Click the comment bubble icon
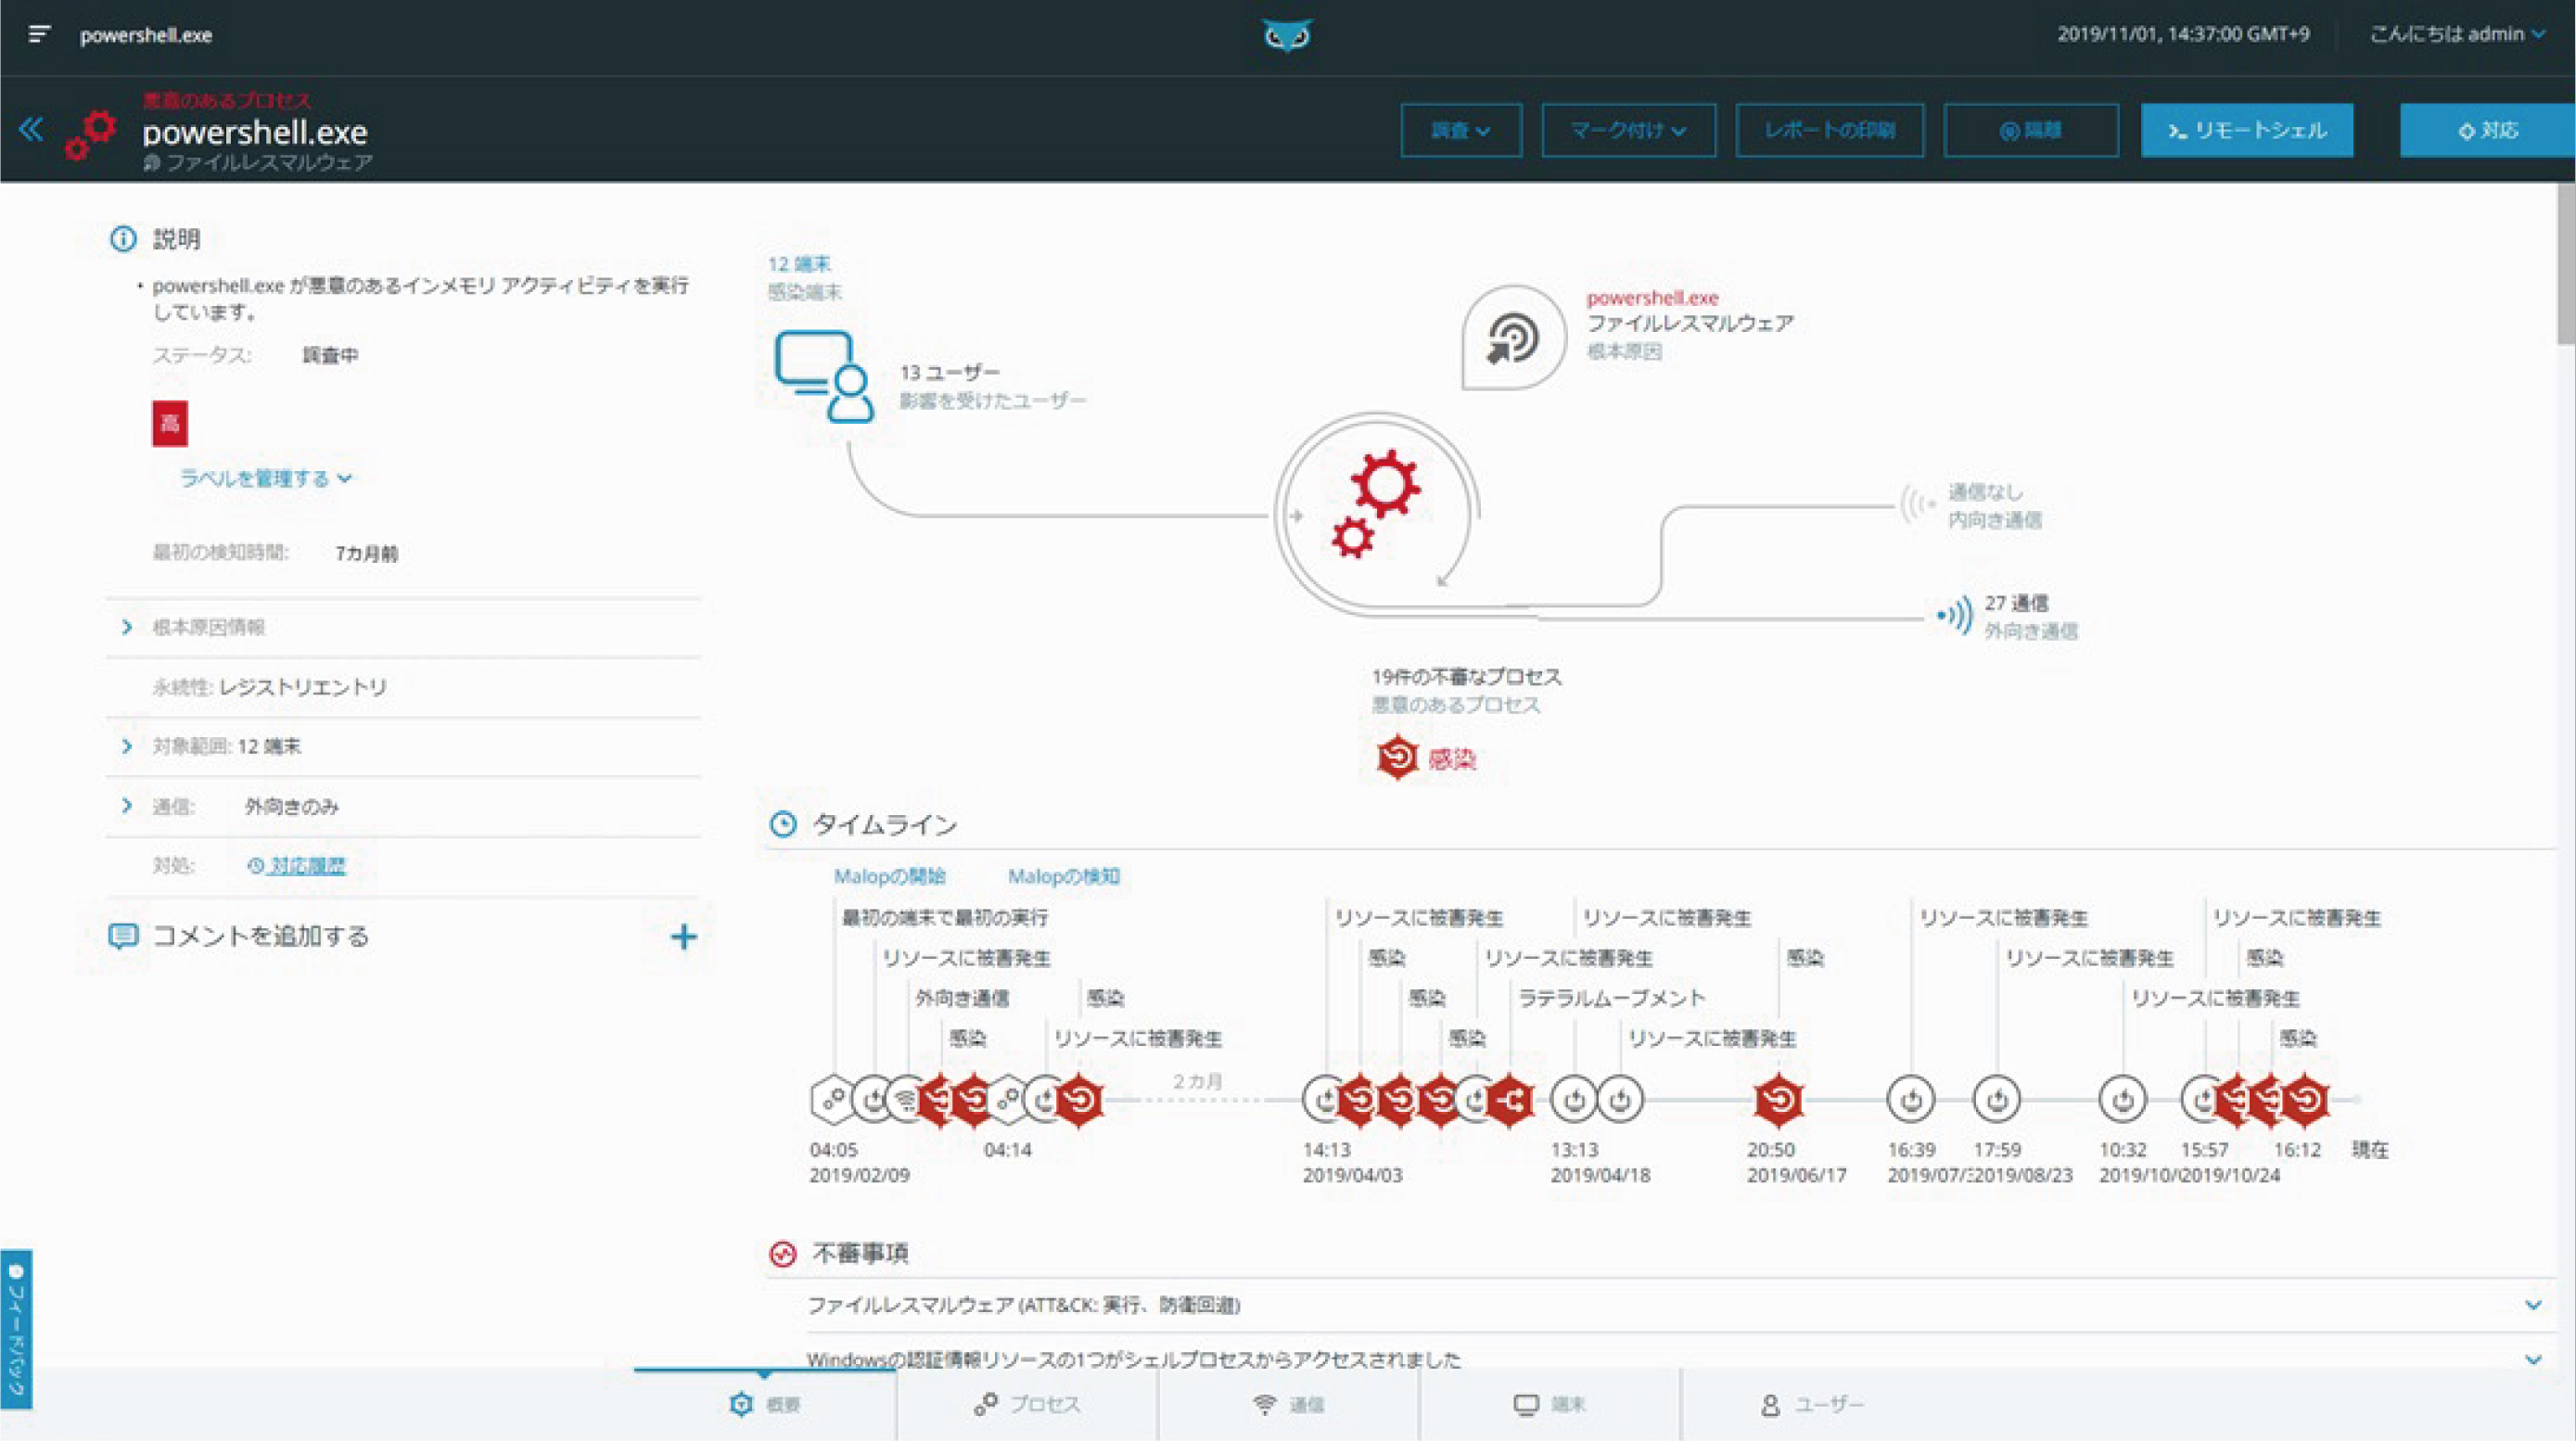 [123, 936]
